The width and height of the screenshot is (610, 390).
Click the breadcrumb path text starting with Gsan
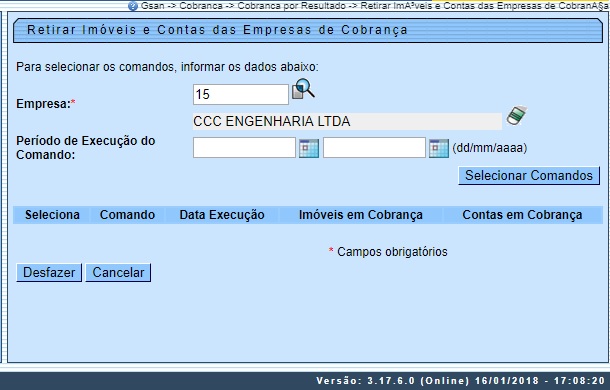[x=375, y=6]
